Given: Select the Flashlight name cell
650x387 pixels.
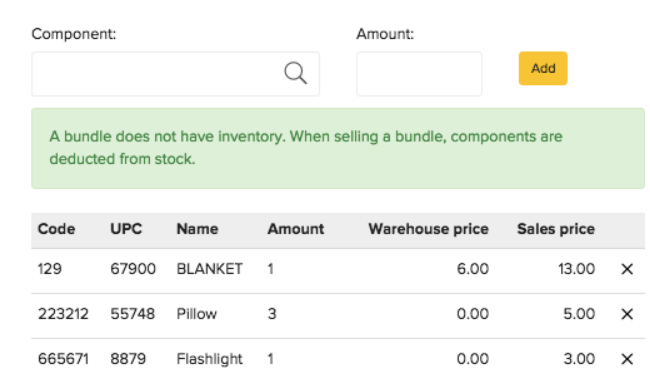Looking at the screenshot, I should (x=209, y=359).
